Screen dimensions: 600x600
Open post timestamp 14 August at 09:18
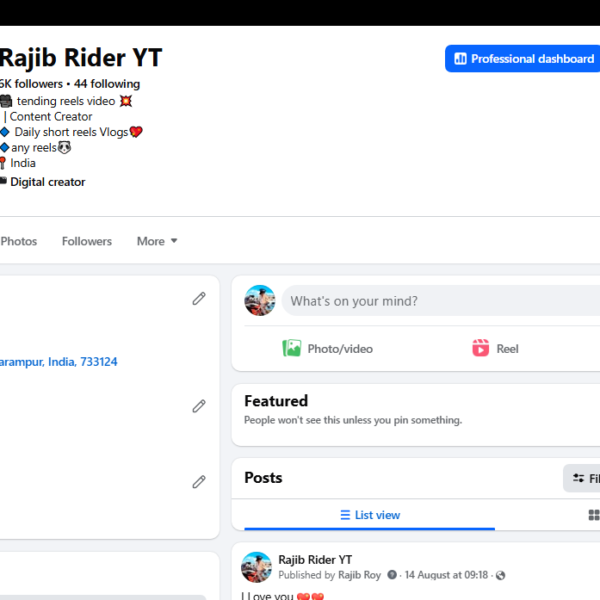pyautogui.click(x=447, y=575)
